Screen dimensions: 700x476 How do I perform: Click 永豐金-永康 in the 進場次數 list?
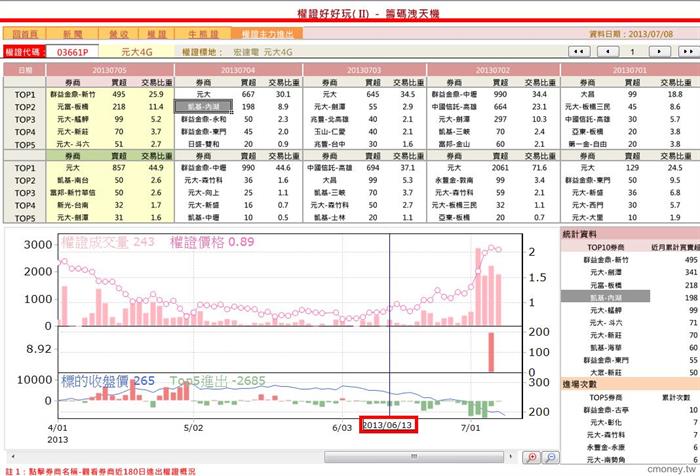tap(605, 447)
